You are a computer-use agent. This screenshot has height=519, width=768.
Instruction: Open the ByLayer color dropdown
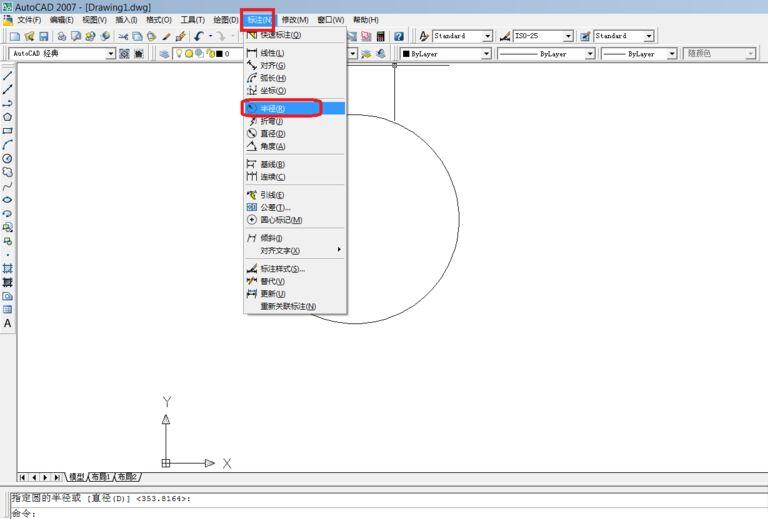[x=488, y=54]
